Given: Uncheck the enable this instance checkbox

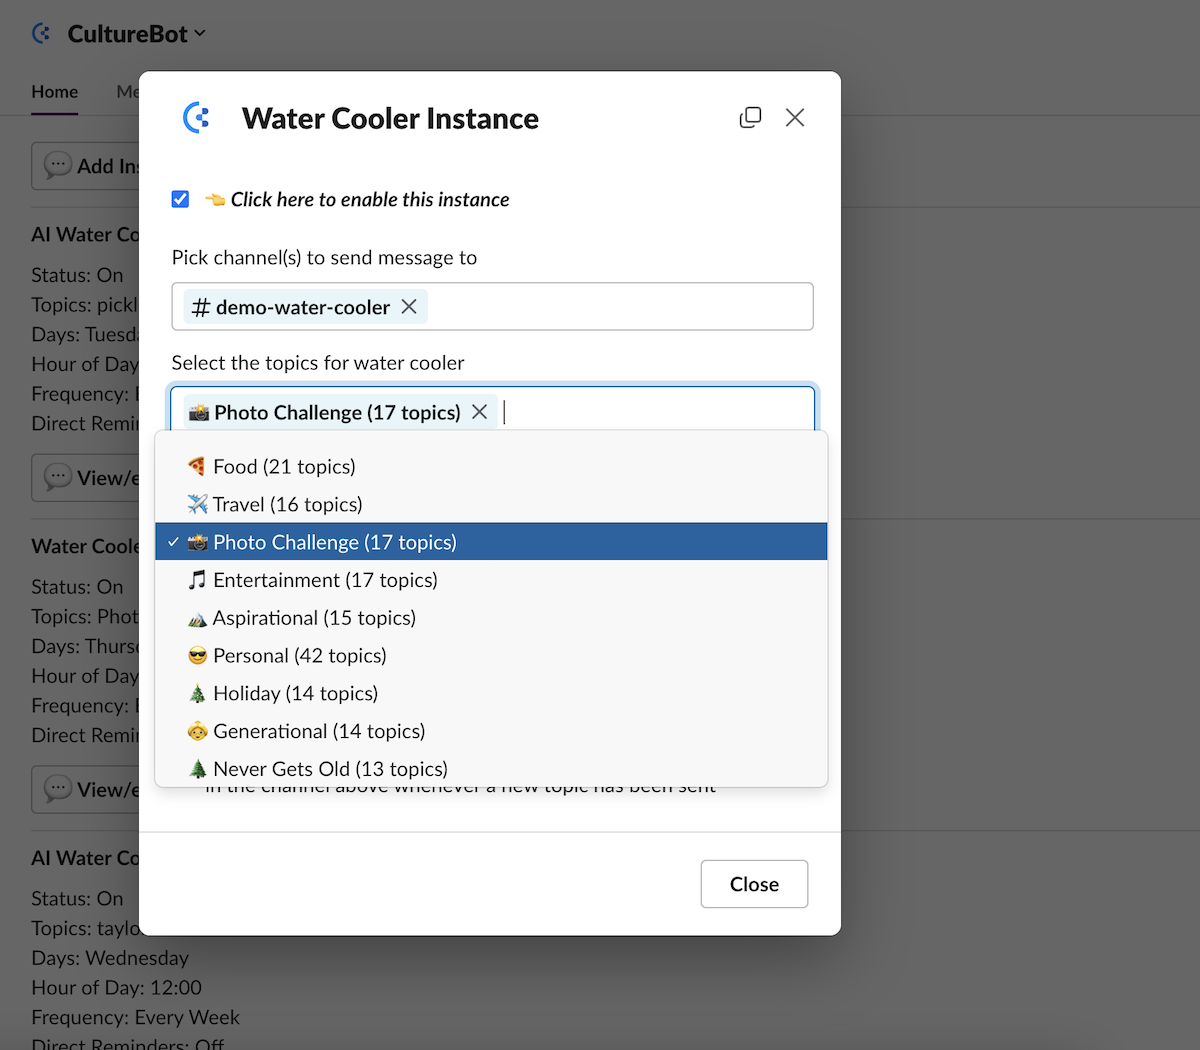Looking at the screenshot, I should pos(180,199).
